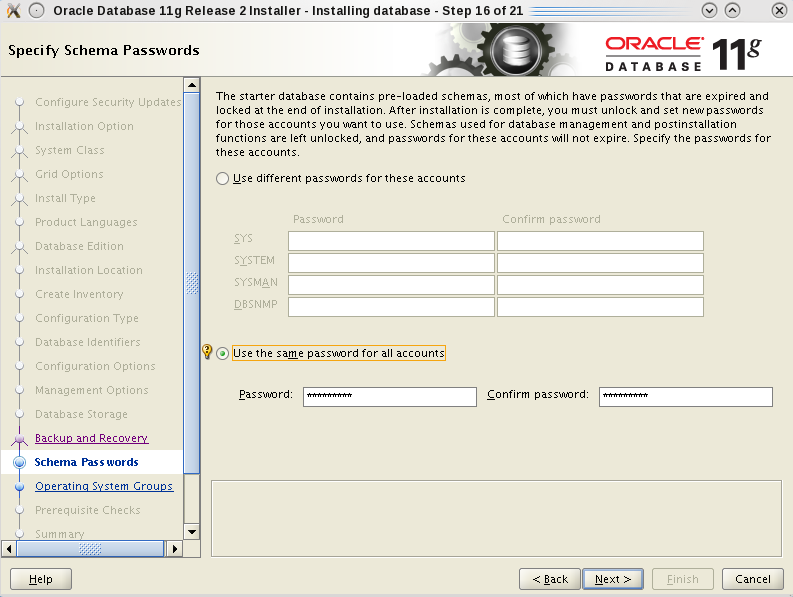Click 'System Class' step
793x597 pixels.
[70, 150]
